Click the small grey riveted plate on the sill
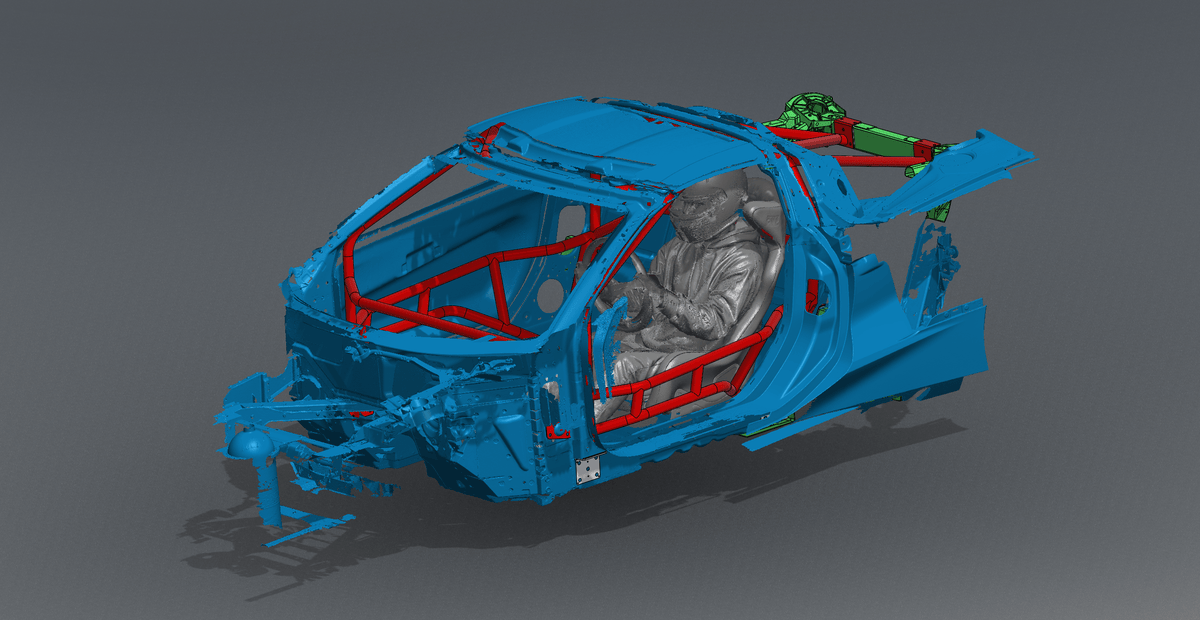This screenshot has width=1200, height=620. (588, 470)
